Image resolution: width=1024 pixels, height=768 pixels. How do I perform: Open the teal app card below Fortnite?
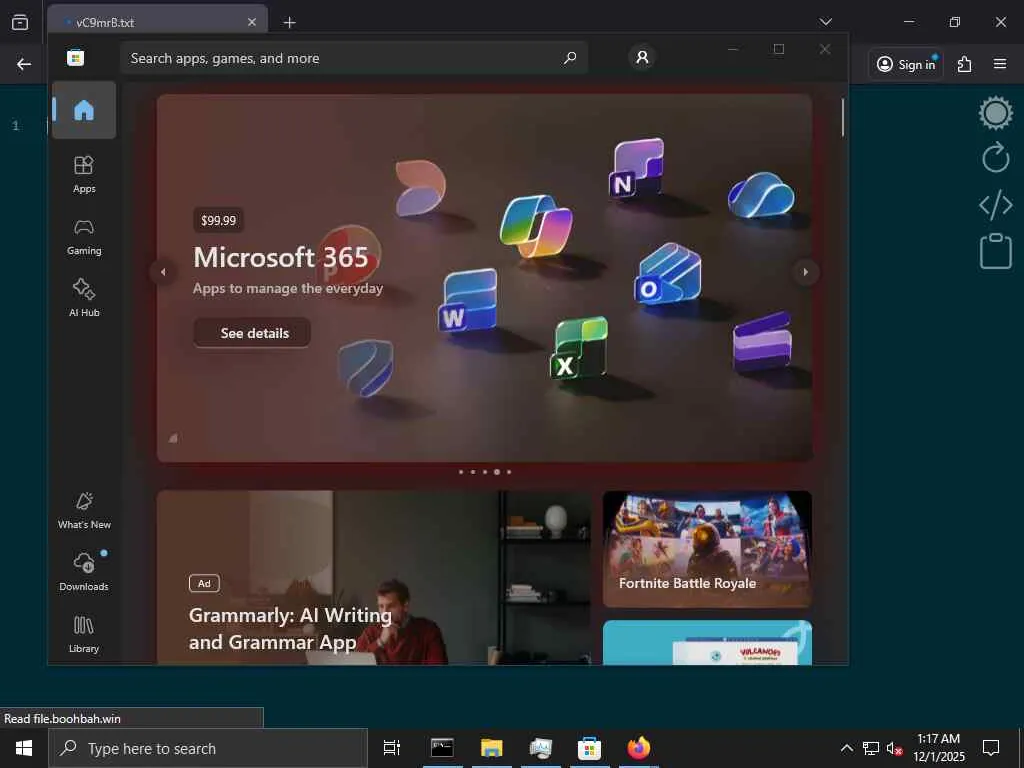tap(707, 643)
